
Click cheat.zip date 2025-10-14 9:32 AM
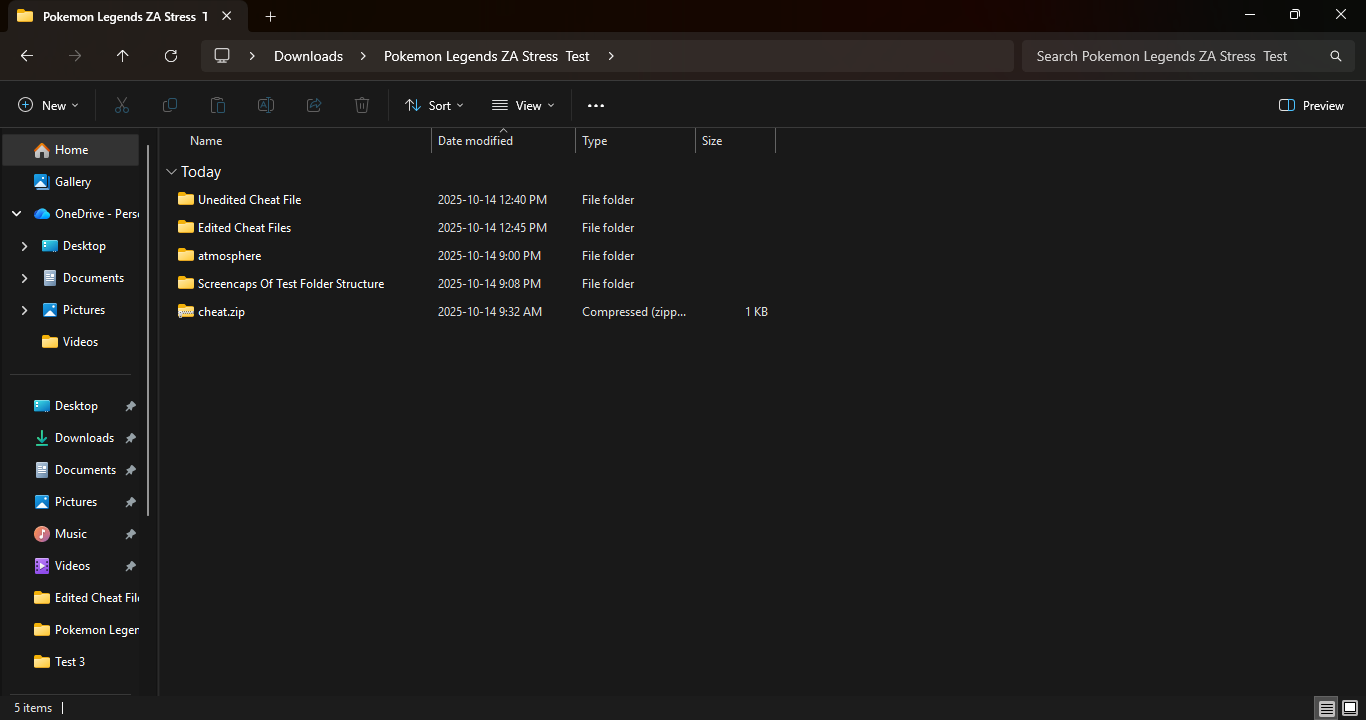click(x=490, y=312)
